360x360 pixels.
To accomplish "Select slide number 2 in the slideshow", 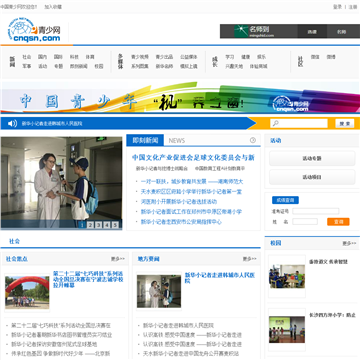I will tap(90, 225).
